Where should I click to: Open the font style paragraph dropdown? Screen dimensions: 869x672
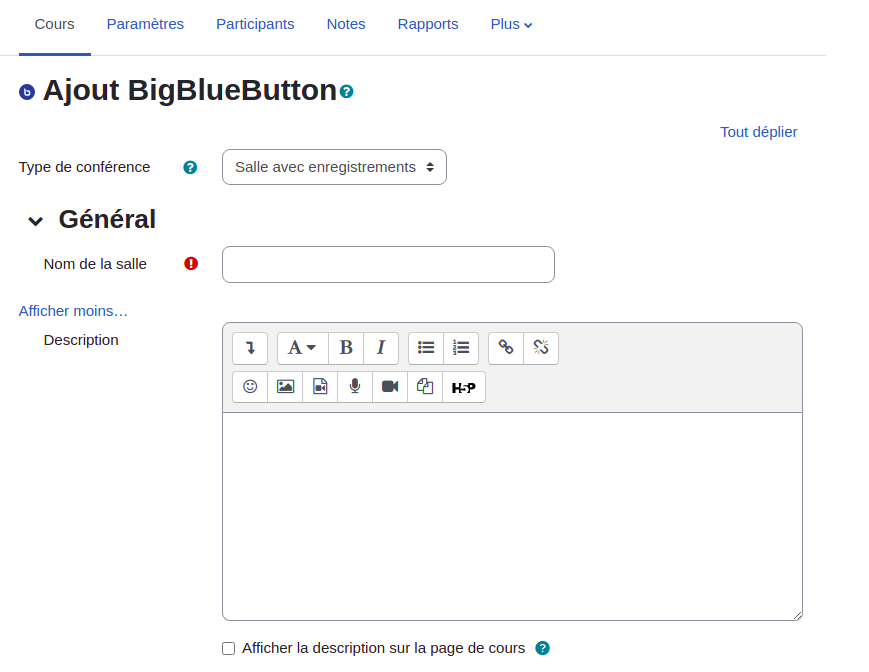point(302,348)
